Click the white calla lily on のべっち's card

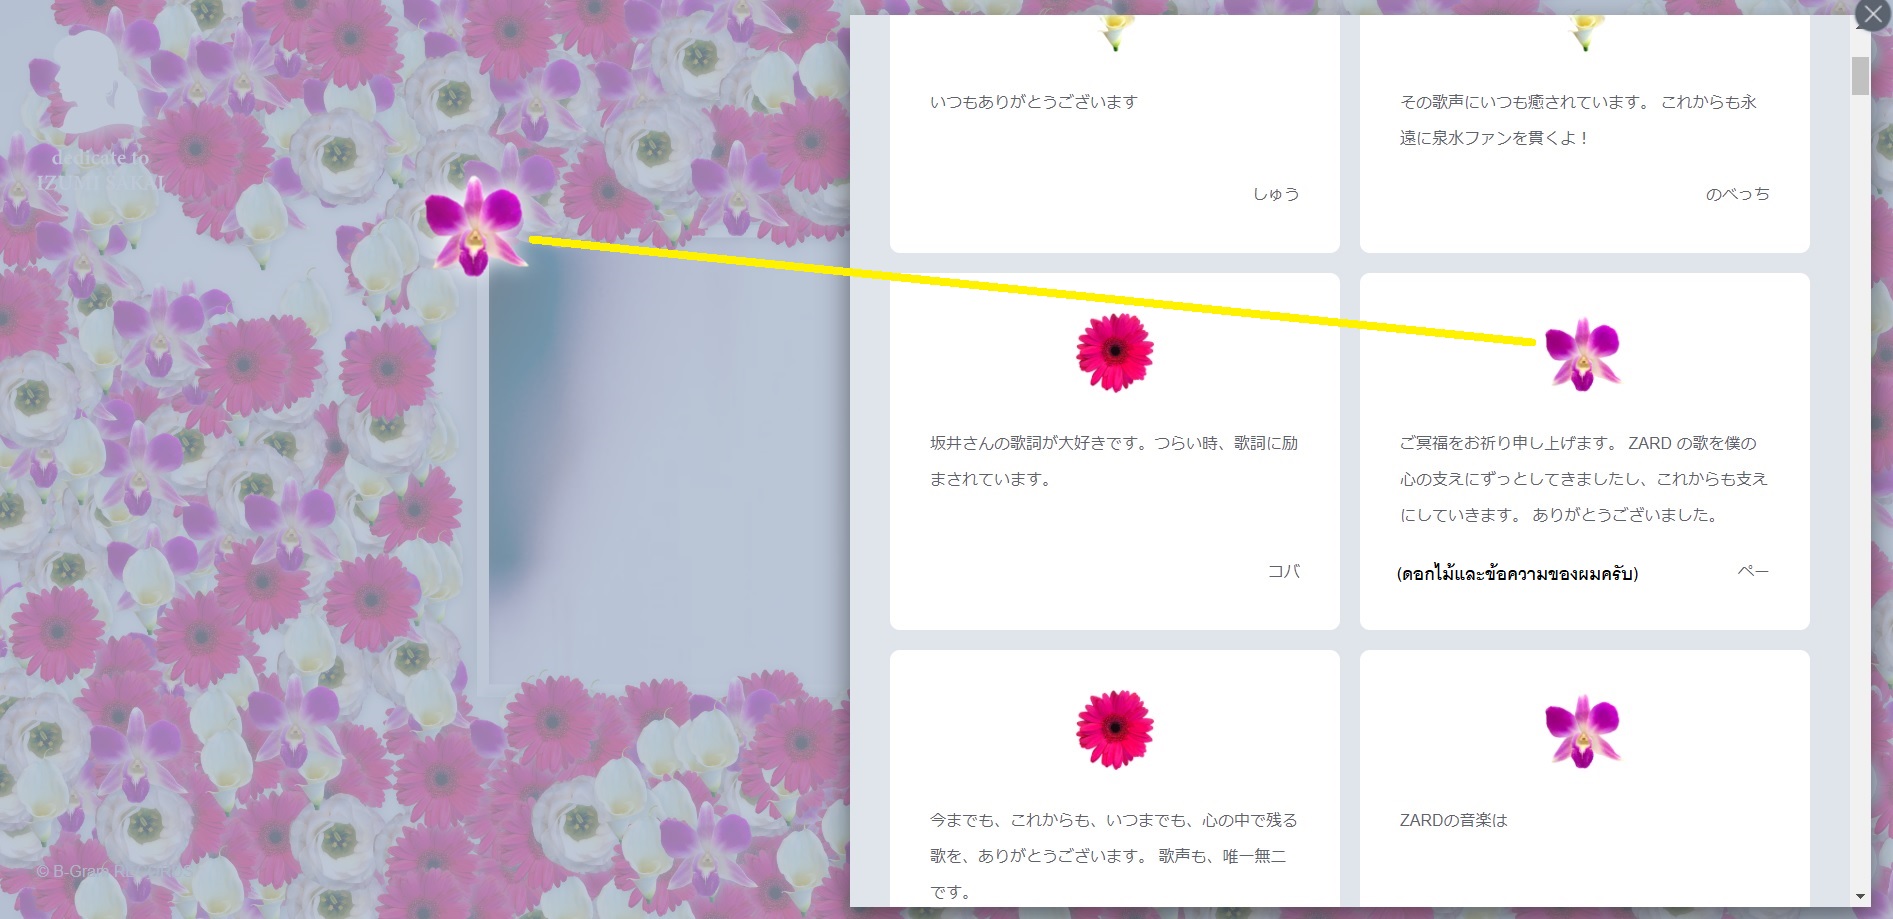(1585, 32)
